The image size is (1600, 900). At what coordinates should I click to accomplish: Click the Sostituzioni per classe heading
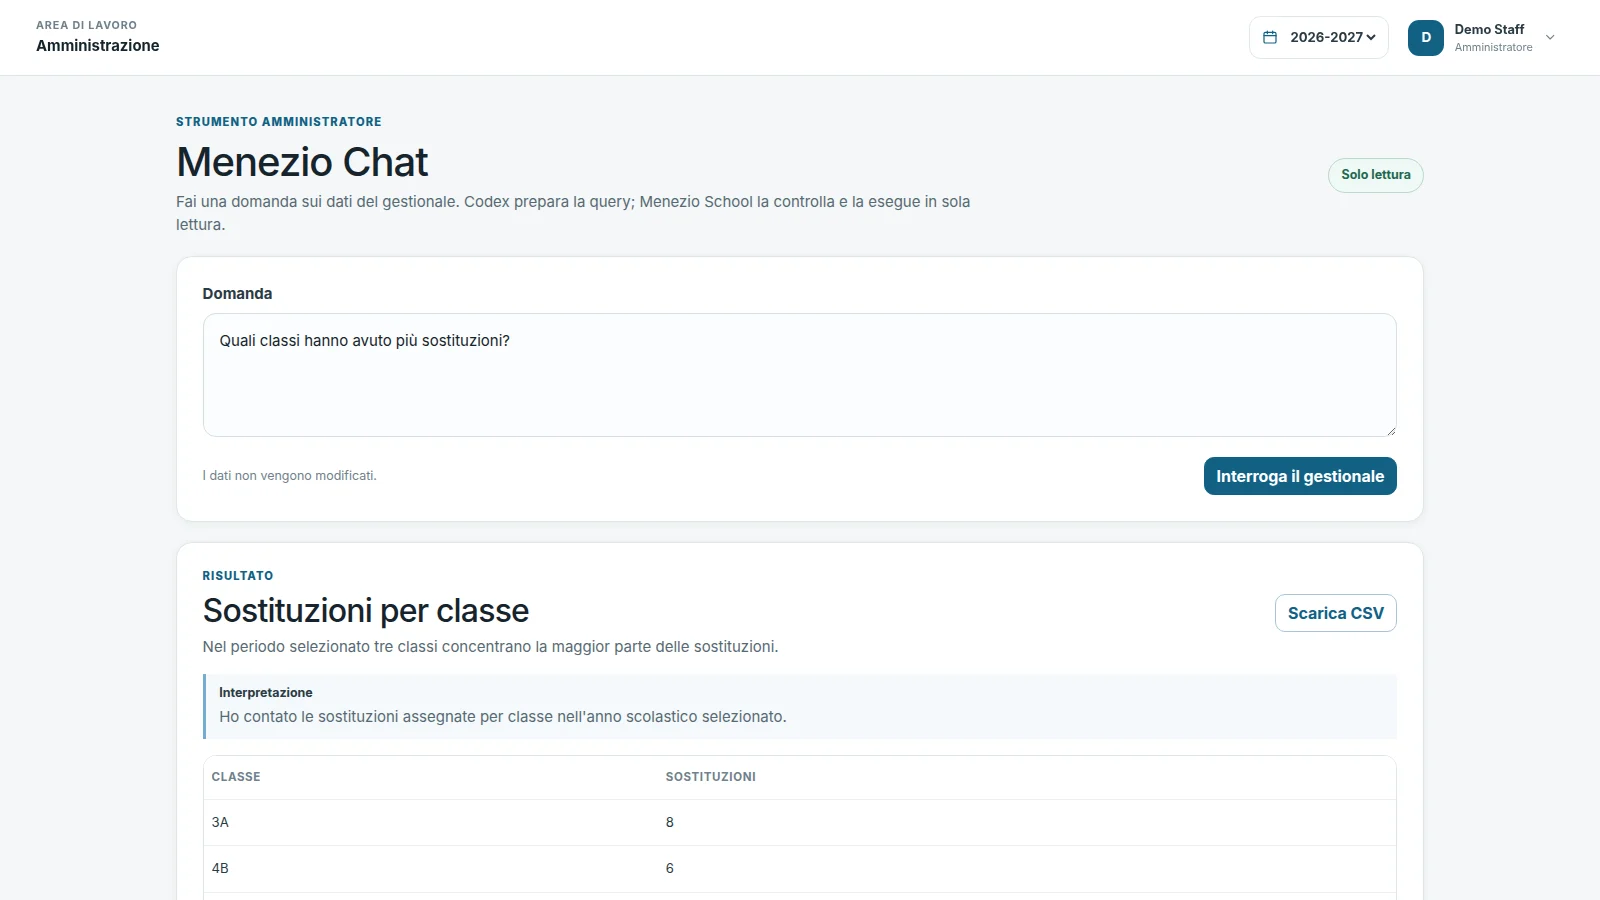[x=366, y=611]
